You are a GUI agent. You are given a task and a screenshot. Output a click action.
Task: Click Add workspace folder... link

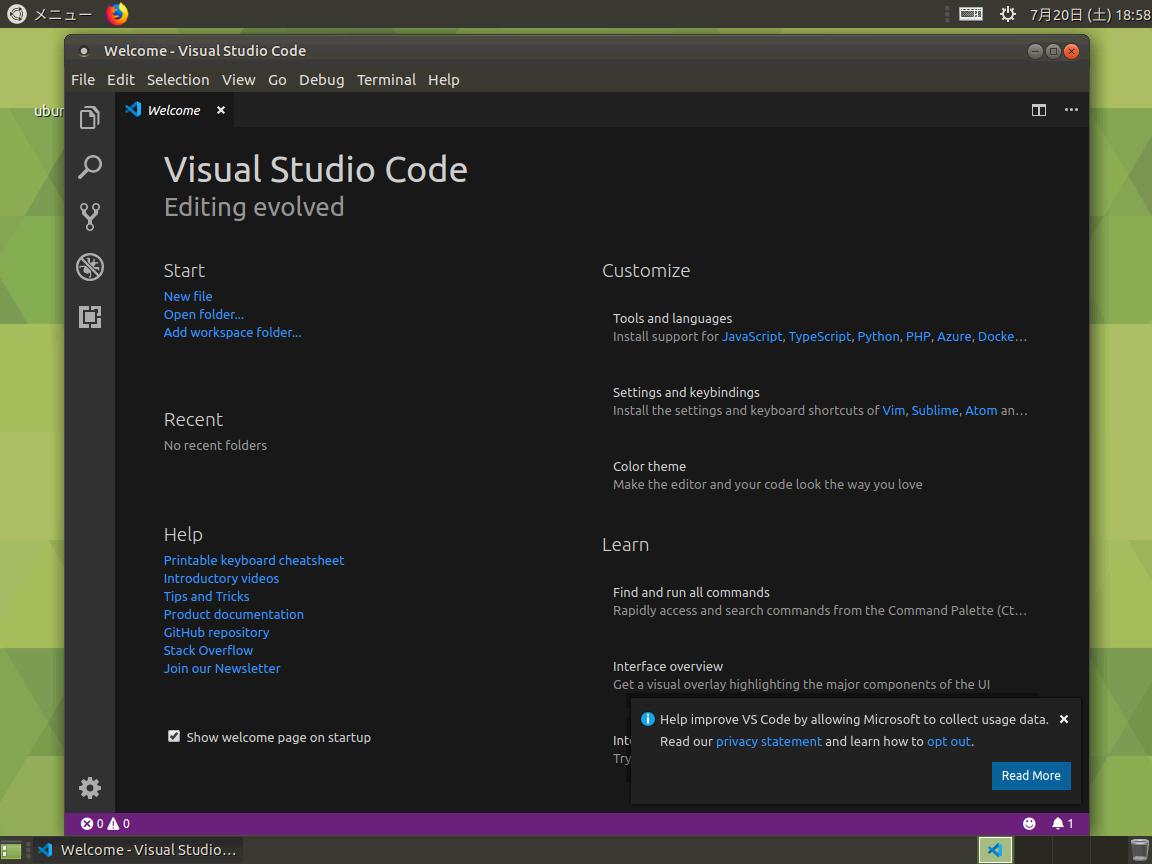(x=232, y=333)
